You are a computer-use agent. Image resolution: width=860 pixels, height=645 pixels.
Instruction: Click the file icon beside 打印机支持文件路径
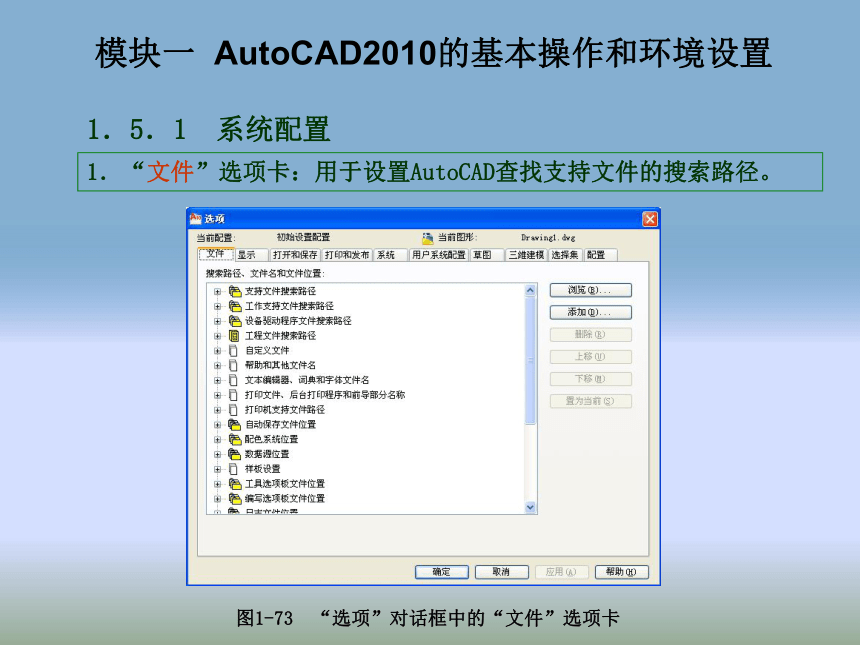coord(234,410)
